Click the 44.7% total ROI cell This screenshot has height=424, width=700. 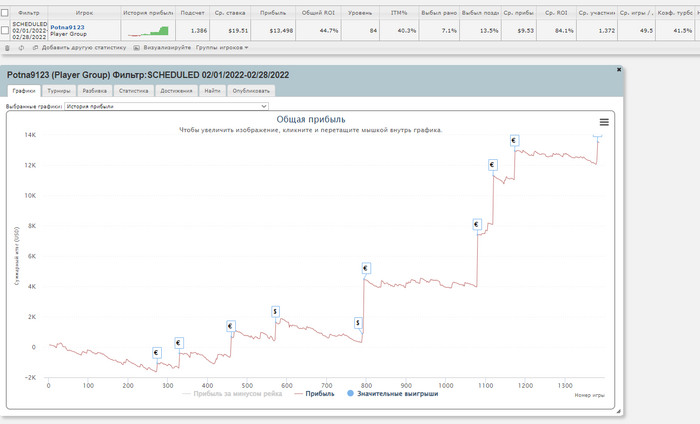318,31
